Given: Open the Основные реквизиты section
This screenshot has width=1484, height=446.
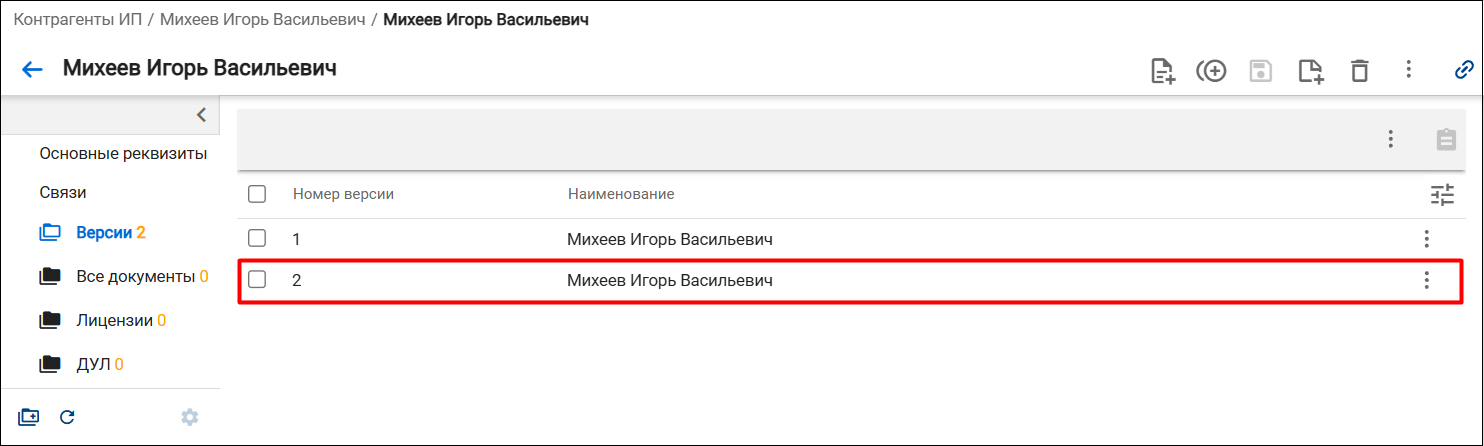Looking at the screenshot, I should click(123, 153).
